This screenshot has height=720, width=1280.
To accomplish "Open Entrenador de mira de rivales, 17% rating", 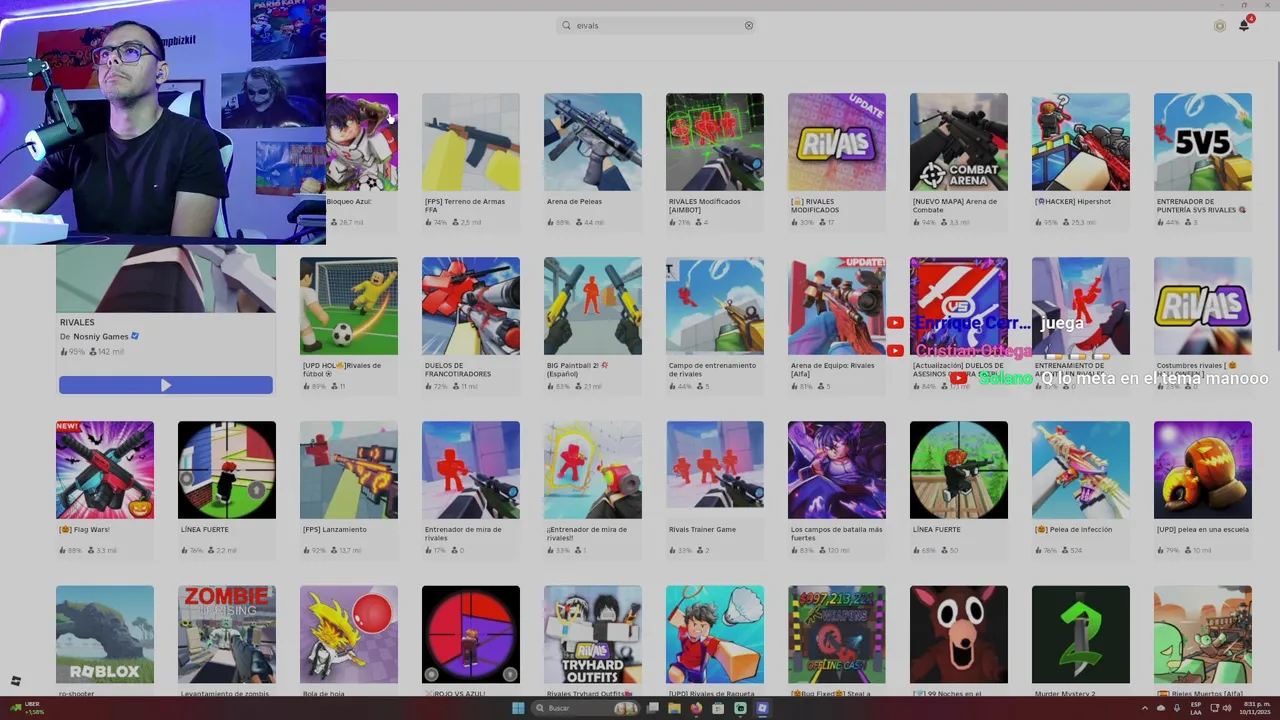I will (x=471, y=470).
